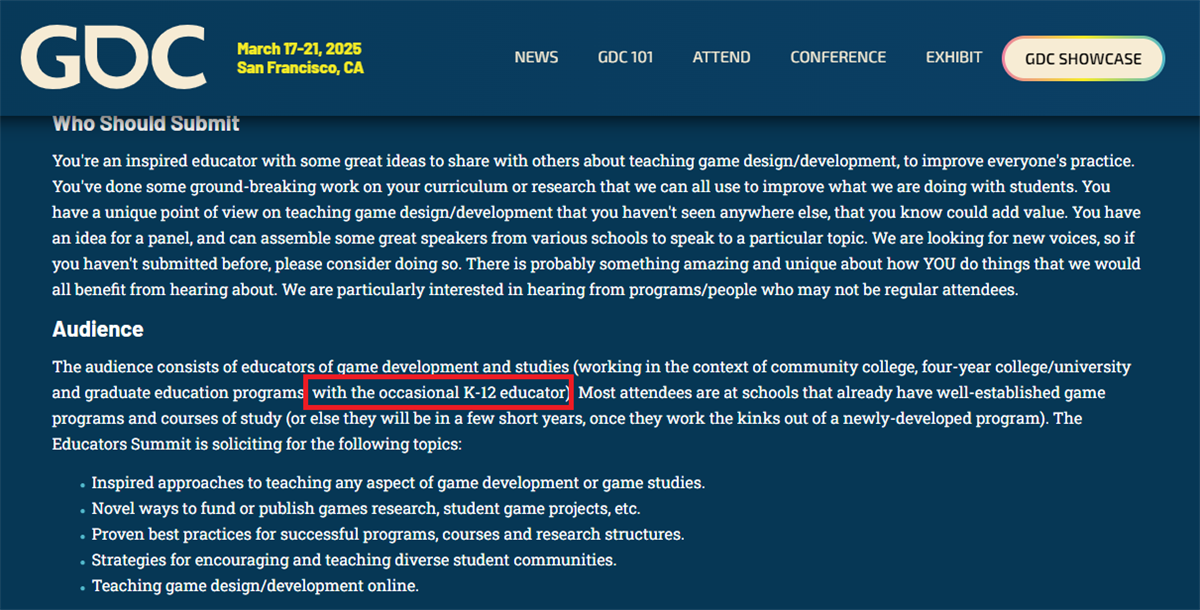
Task: Click "The audience consists of educators" sentence
Action: (x=300, y=367)
